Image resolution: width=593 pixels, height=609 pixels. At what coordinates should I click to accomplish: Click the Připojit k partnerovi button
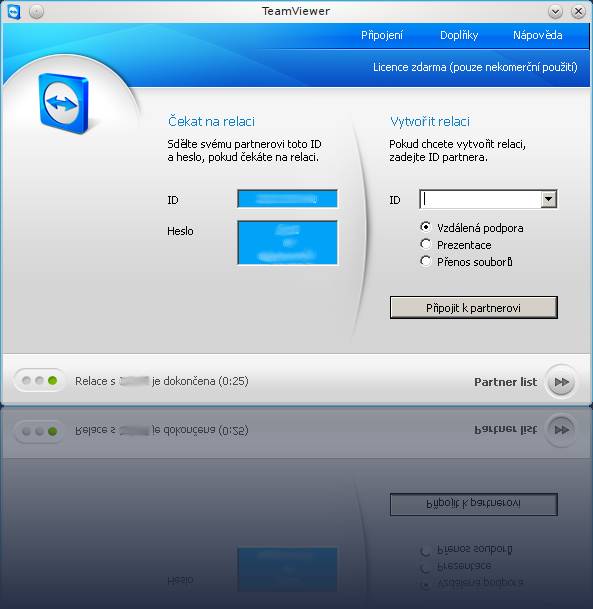click(x=473, y=308)
